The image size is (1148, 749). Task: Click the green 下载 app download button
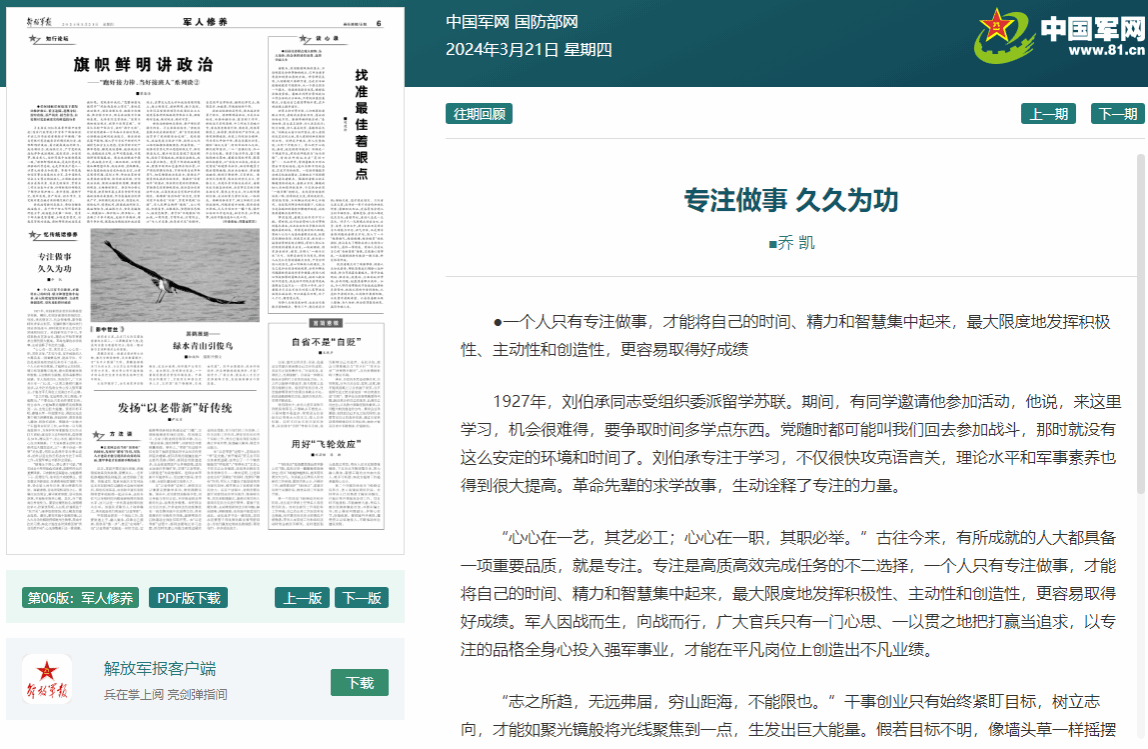359,683
